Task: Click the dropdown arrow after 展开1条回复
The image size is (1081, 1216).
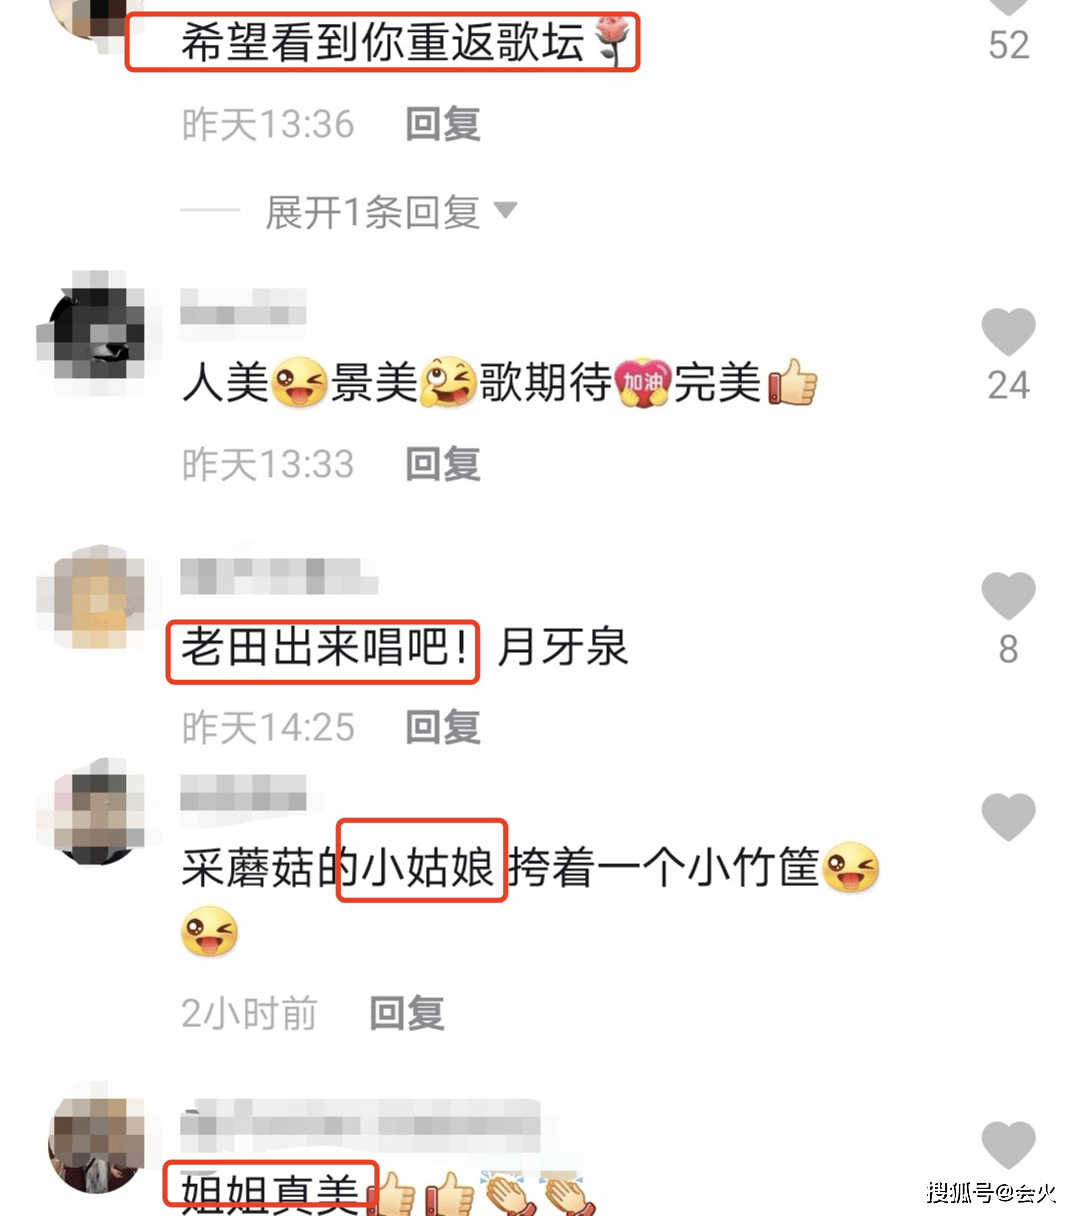Action: [506, 210]
